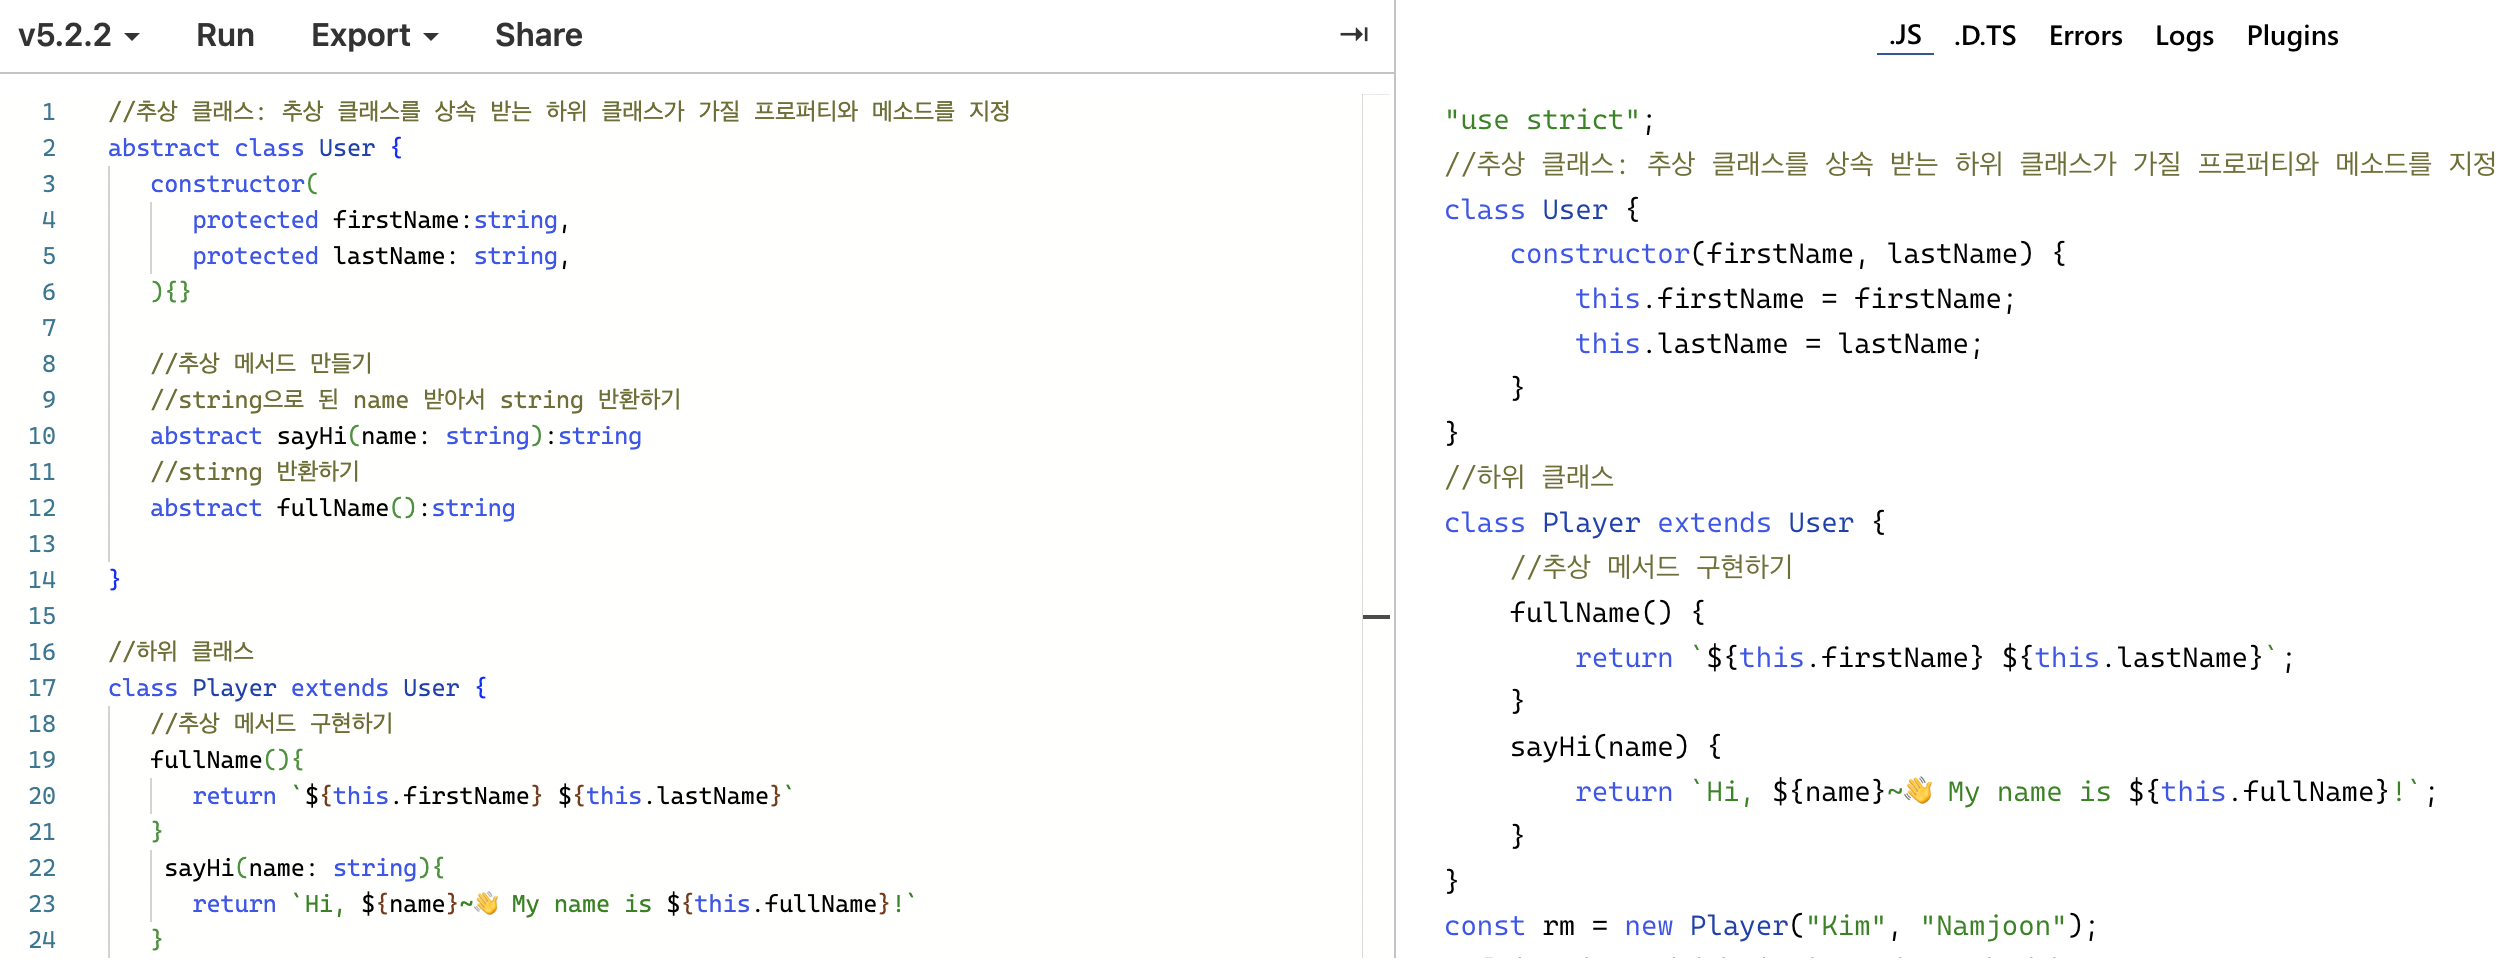Click the pane divider grab handle
The image size is (2510, 978).
pos(1374,619)
